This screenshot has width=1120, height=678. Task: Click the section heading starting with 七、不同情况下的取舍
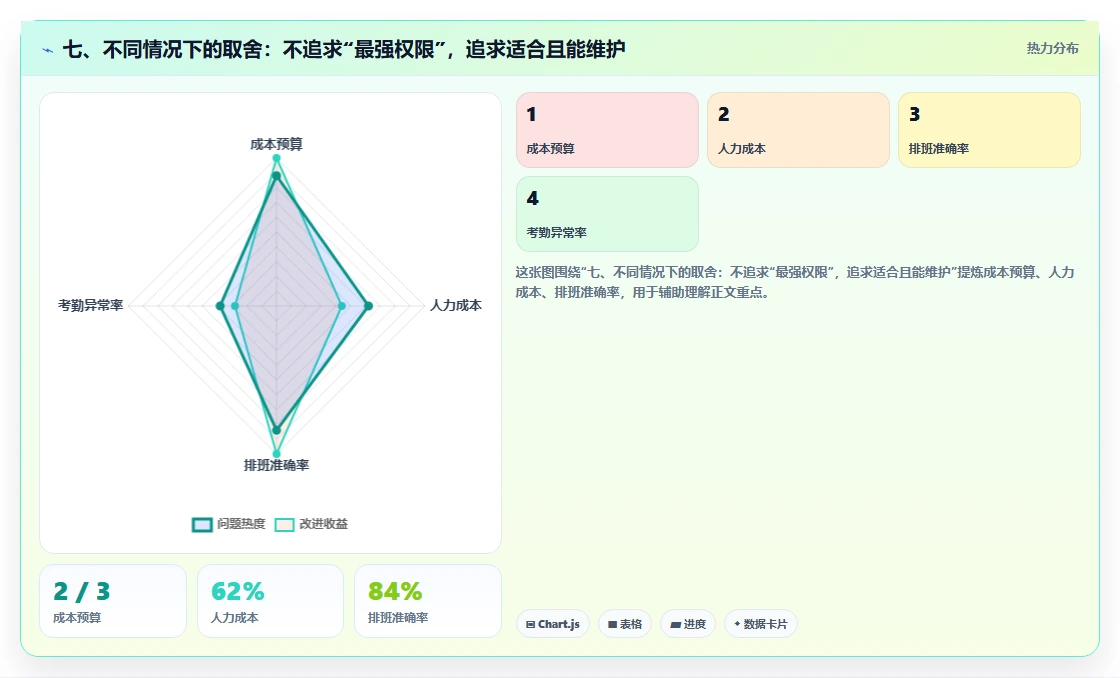(344, 49)
